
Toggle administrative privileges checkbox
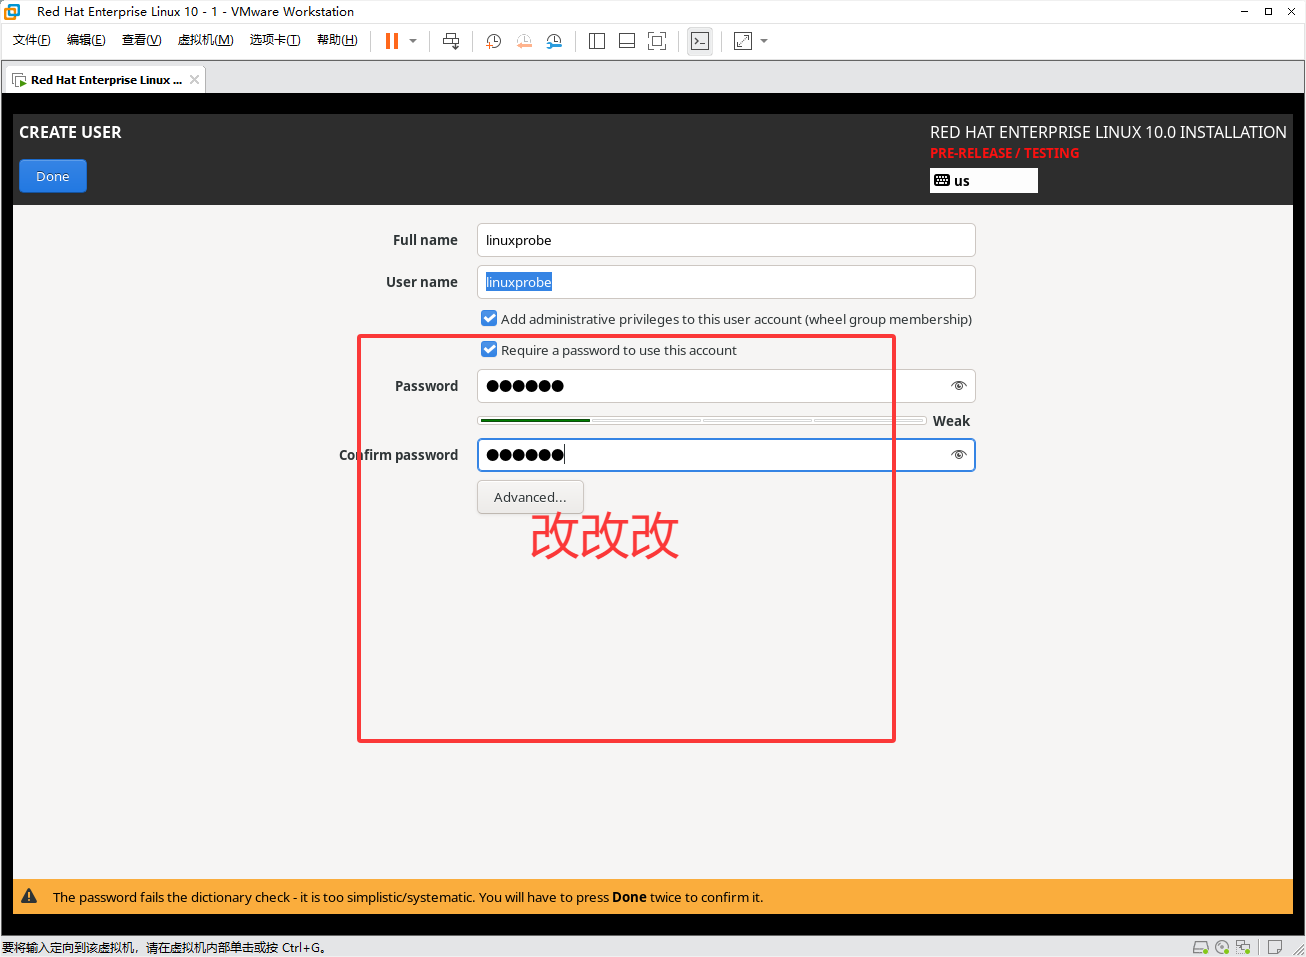pyautogui.click(x=489, y=318)
